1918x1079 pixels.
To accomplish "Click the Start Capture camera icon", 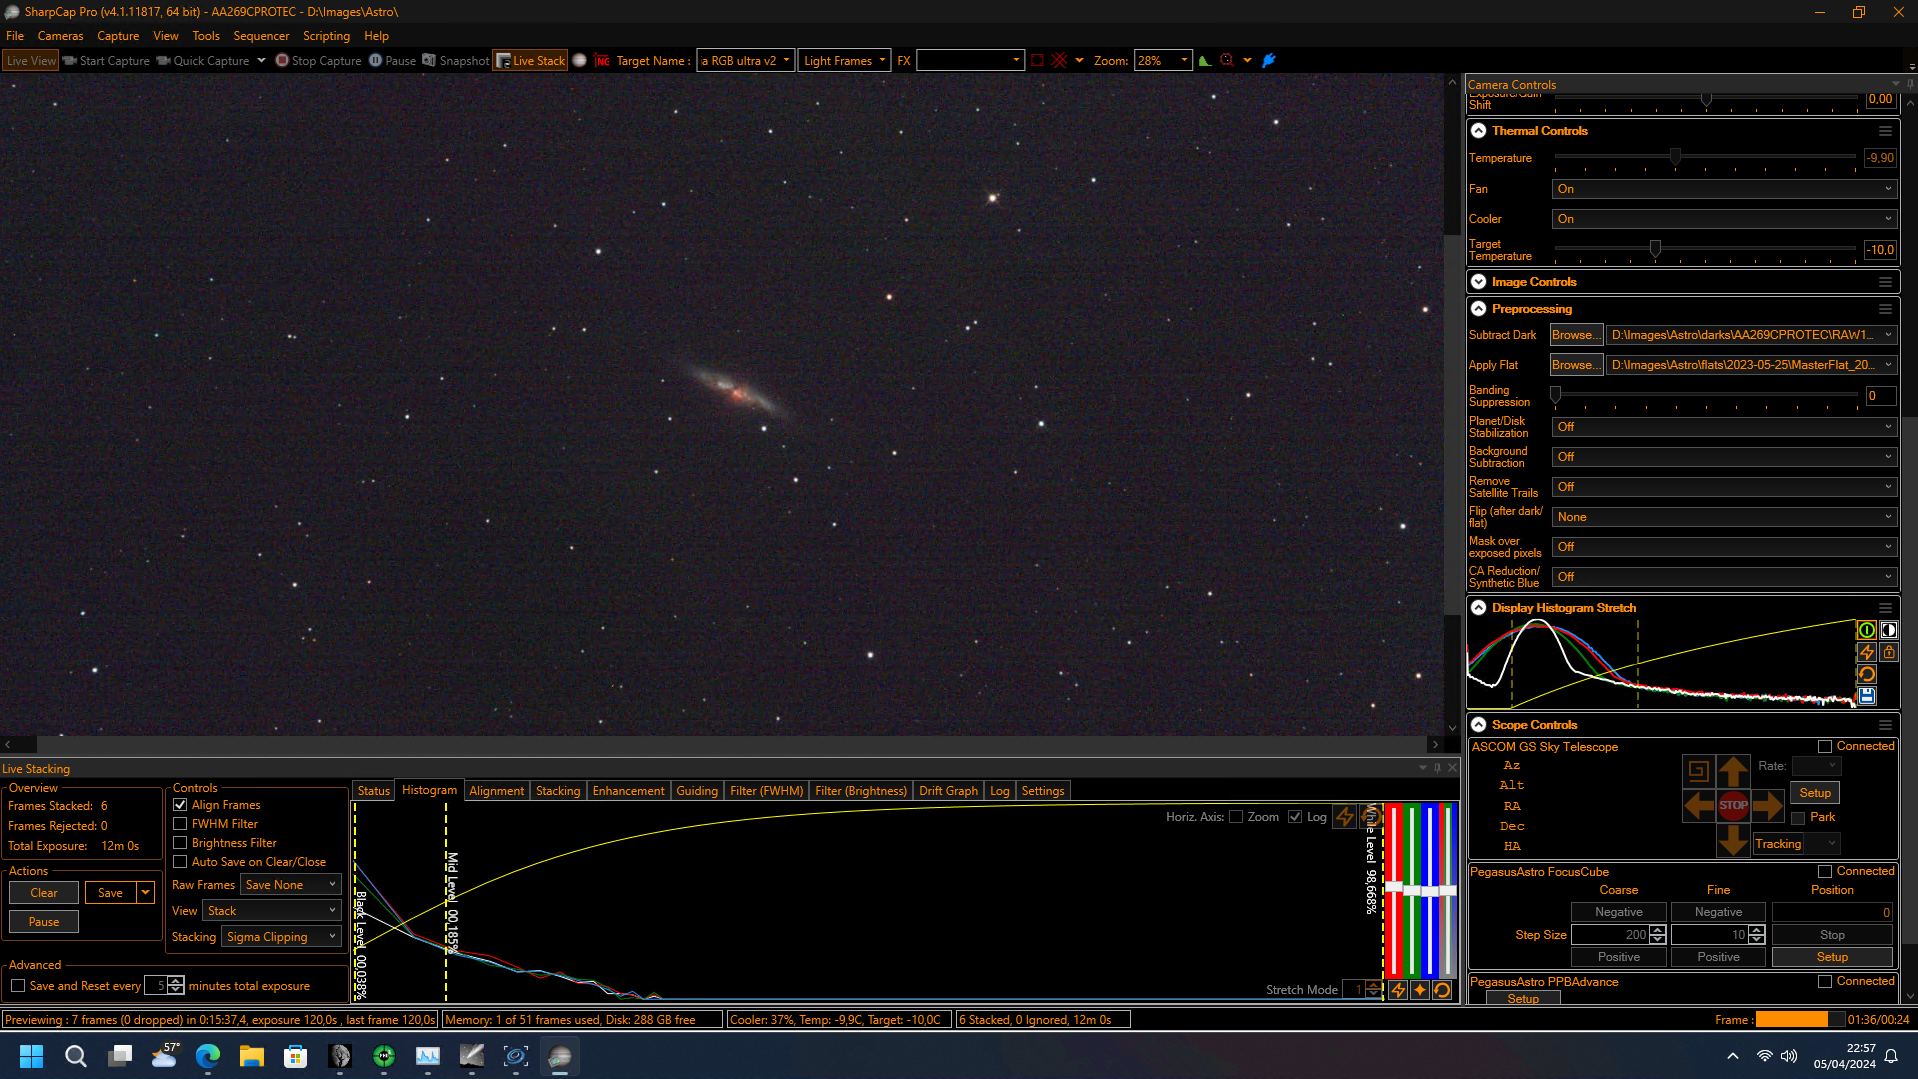I will (x=69, y=61).
